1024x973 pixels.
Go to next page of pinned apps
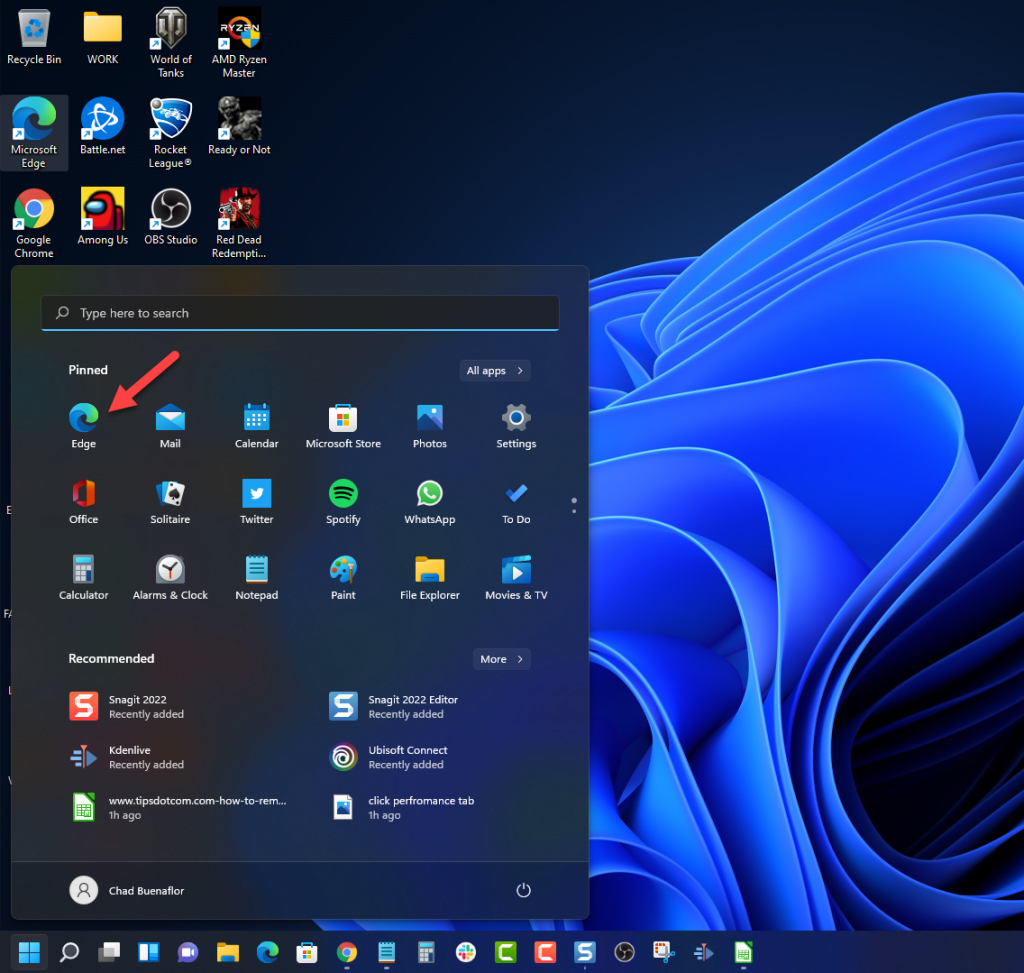click(574, 511)
